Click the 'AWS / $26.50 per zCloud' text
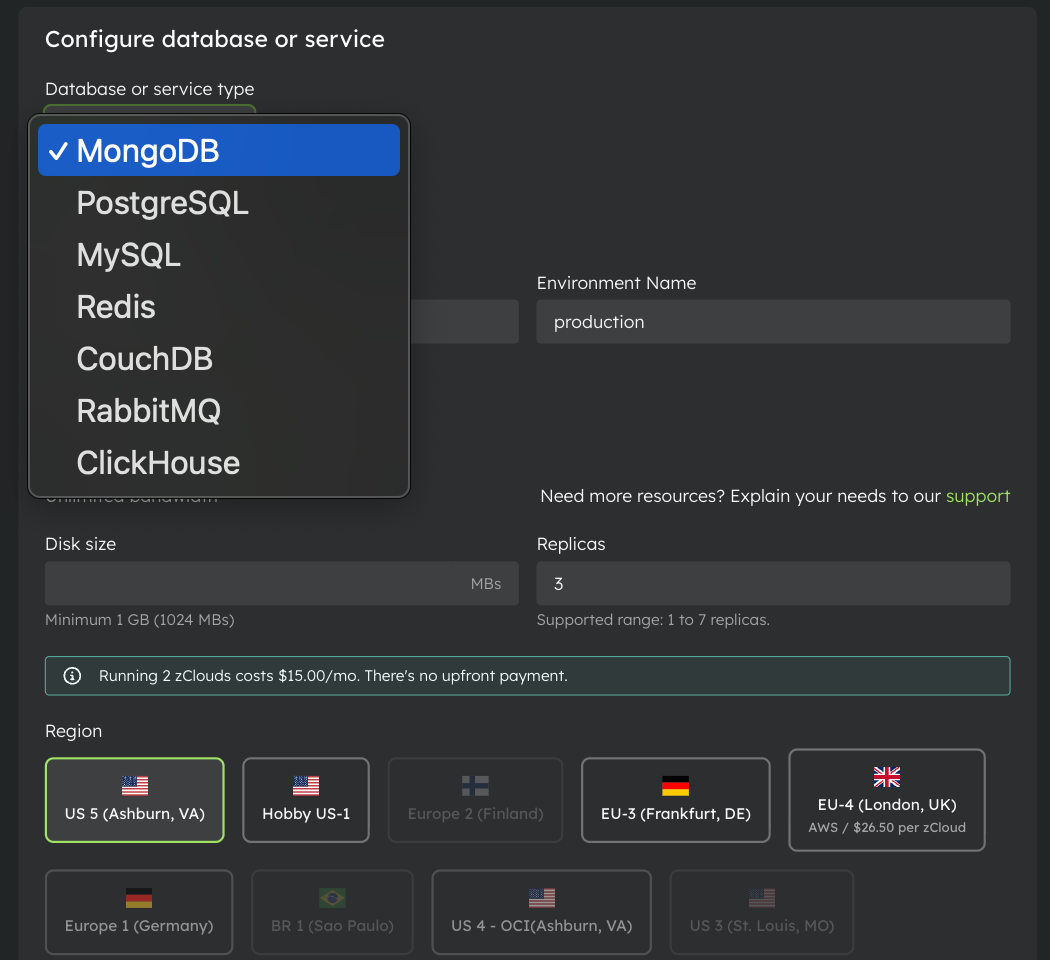 887,827
